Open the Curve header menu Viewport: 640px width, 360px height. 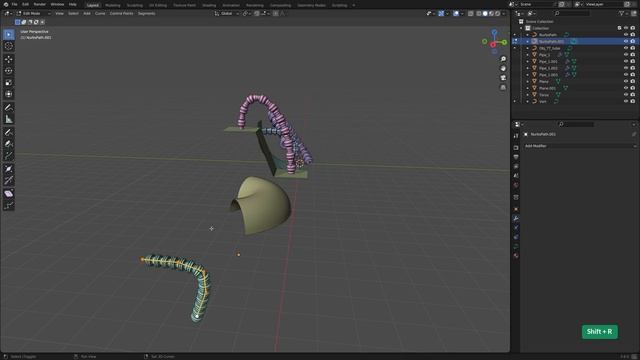pos(100,13)
